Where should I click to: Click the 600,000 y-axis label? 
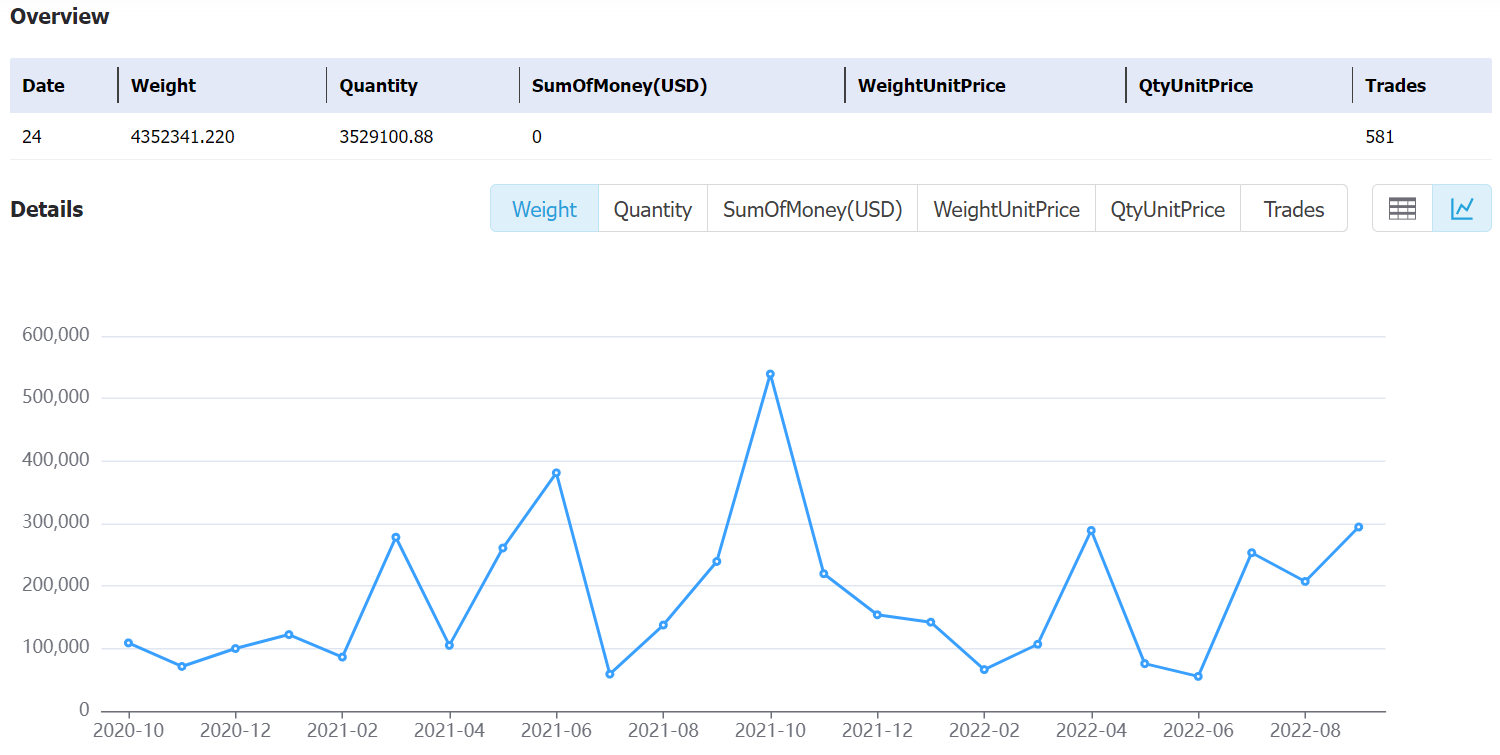coord(56,335)
